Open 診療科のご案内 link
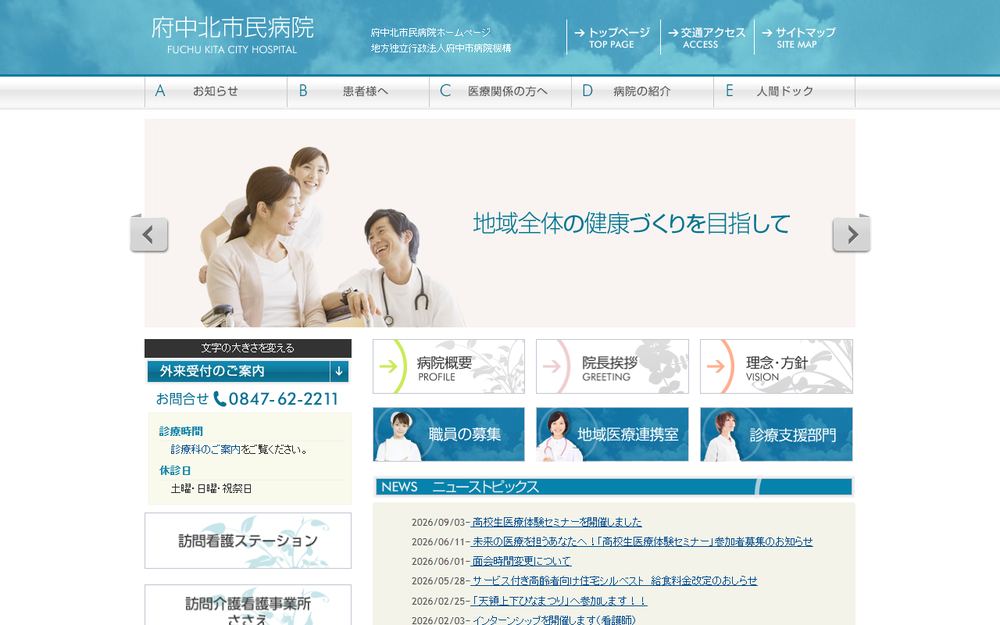 [x=205, y=450]
